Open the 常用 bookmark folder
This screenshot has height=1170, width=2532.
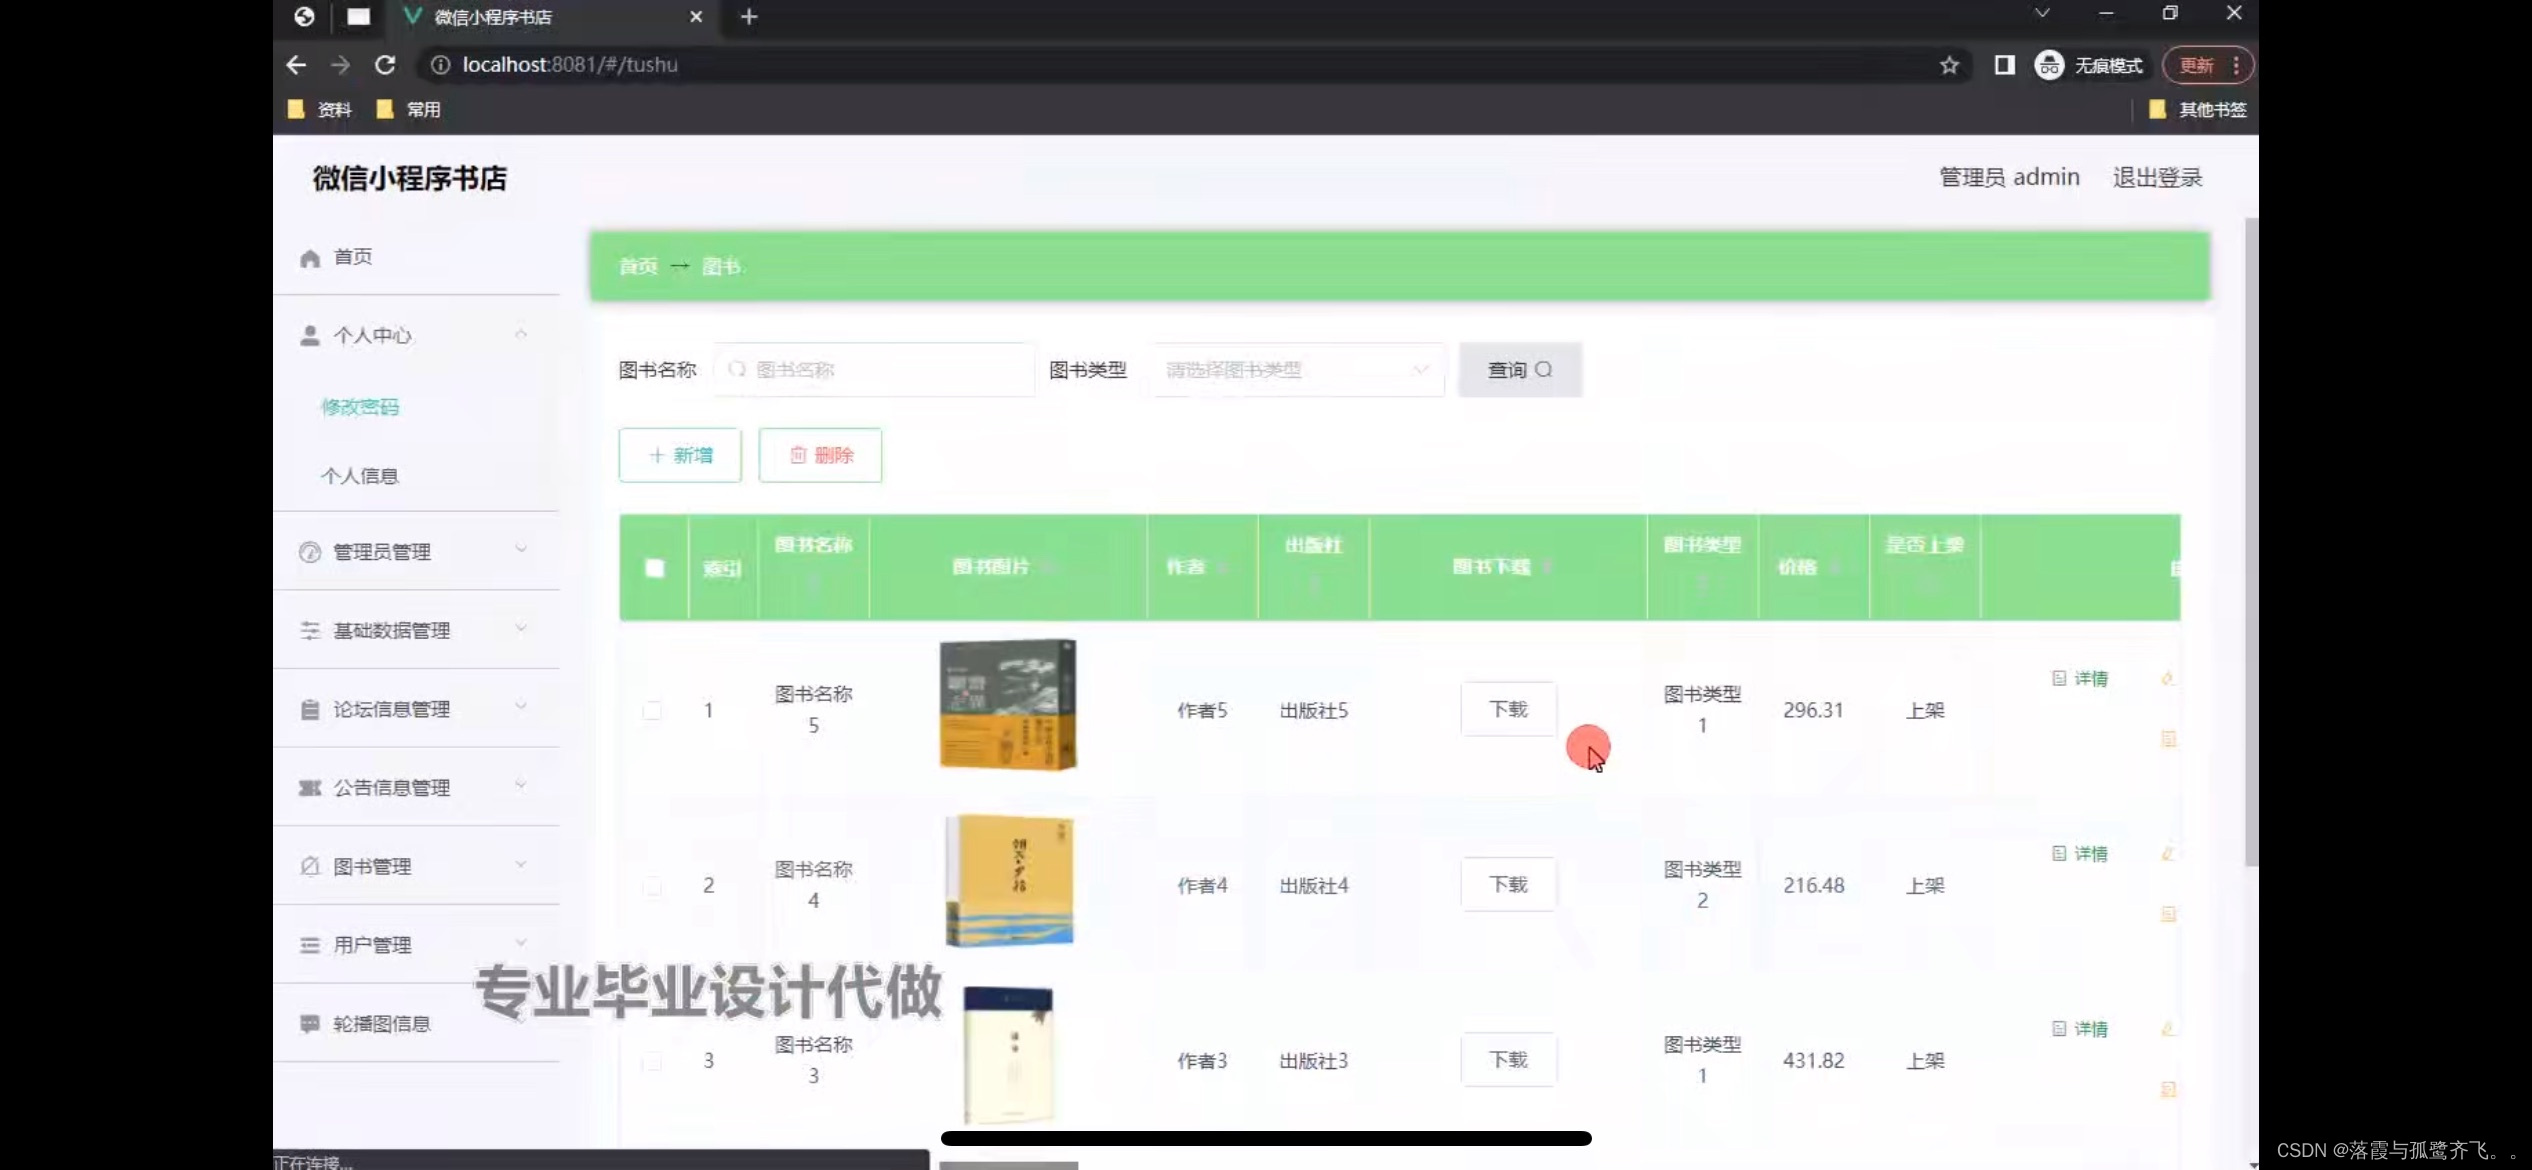tap(409, 109)
